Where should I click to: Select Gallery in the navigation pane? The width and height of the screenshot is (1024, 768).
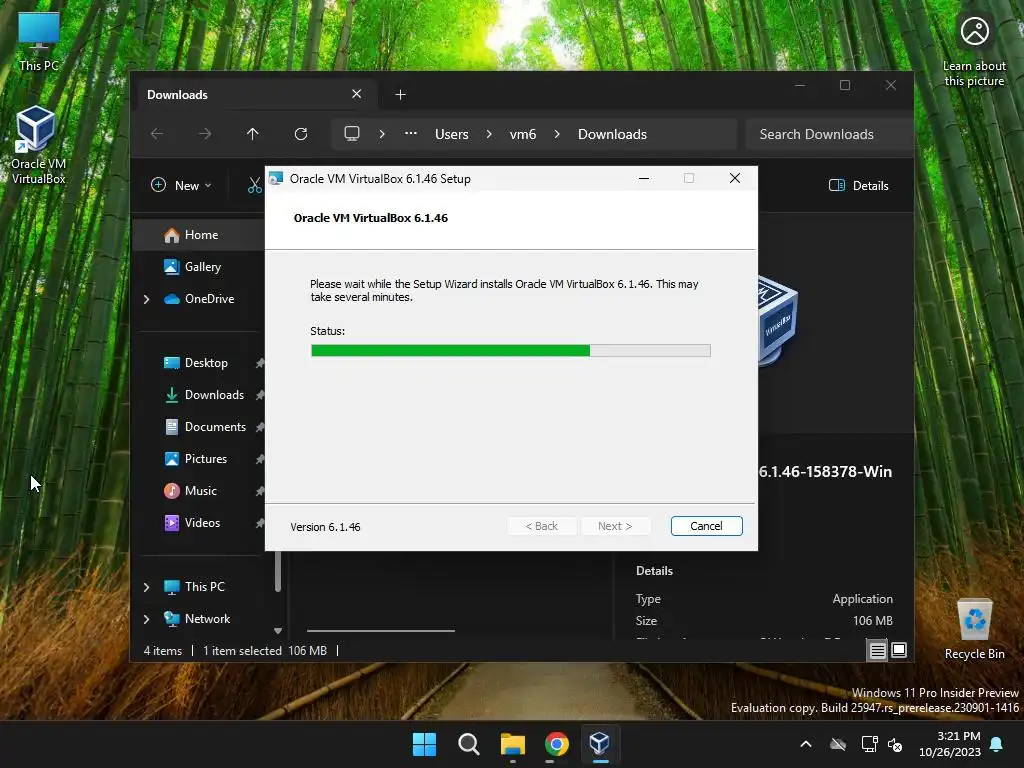tap(202, 266)
